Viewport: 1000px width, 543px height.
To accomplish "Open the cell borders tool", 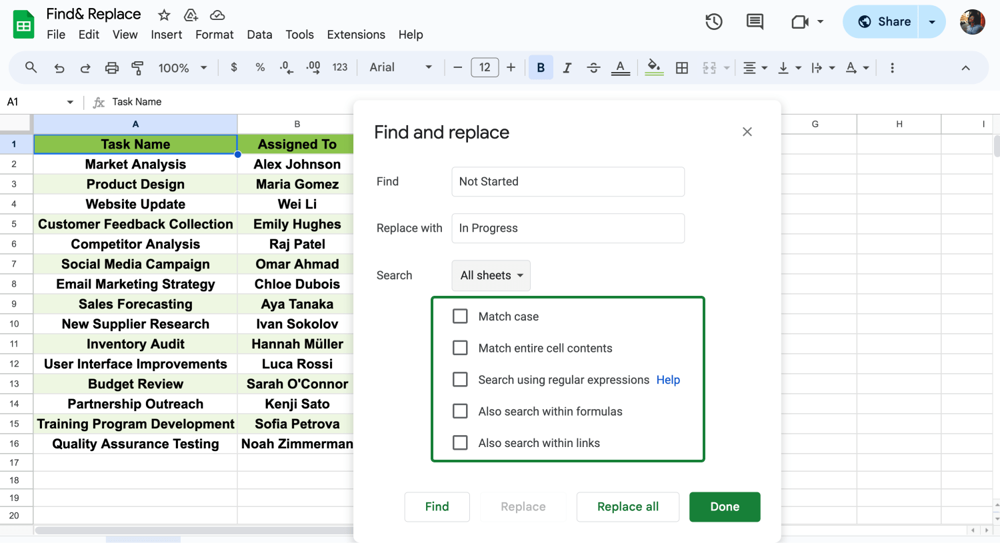I will point(682,68).
